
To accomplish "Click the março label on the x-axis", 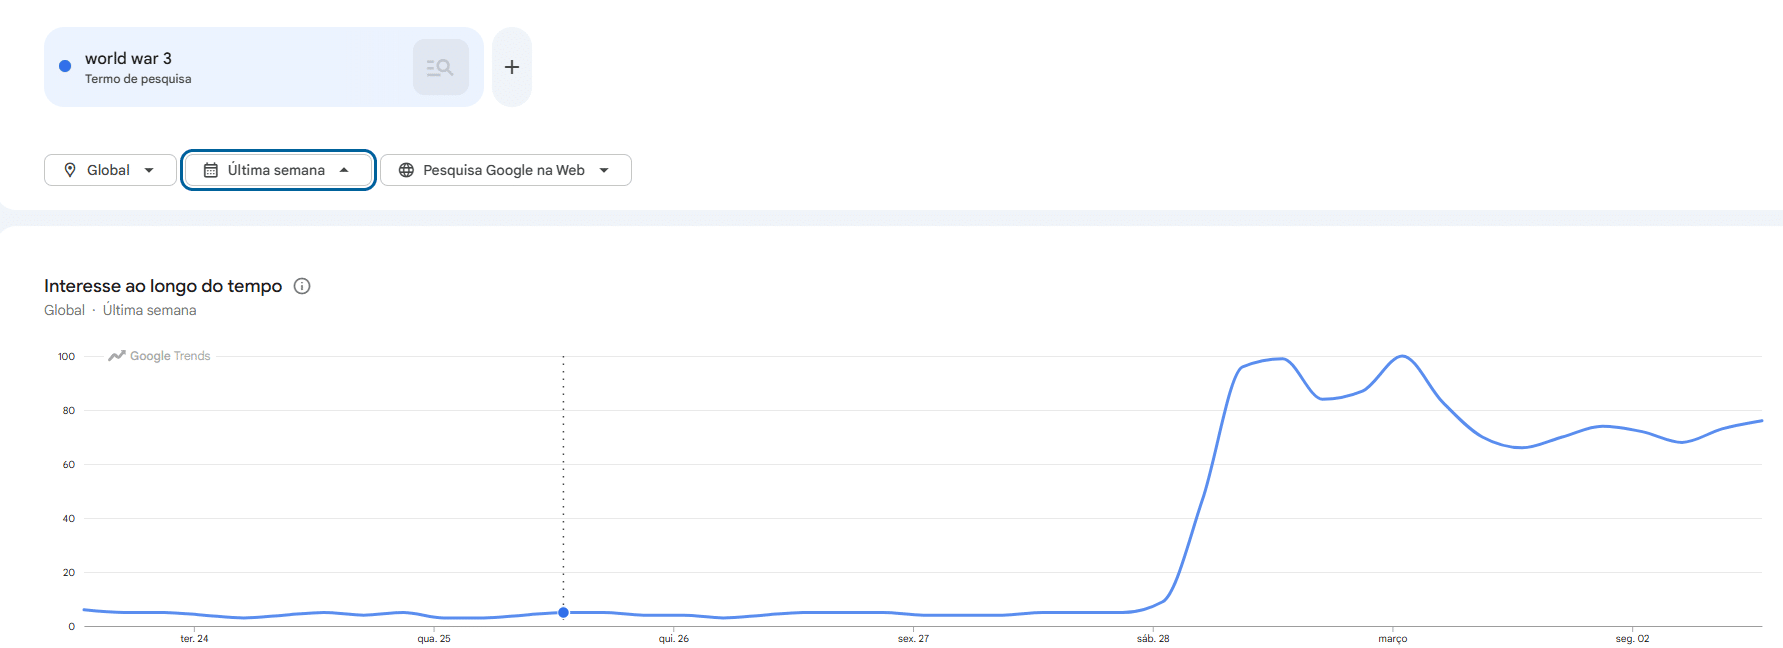I will (1392, 638).
